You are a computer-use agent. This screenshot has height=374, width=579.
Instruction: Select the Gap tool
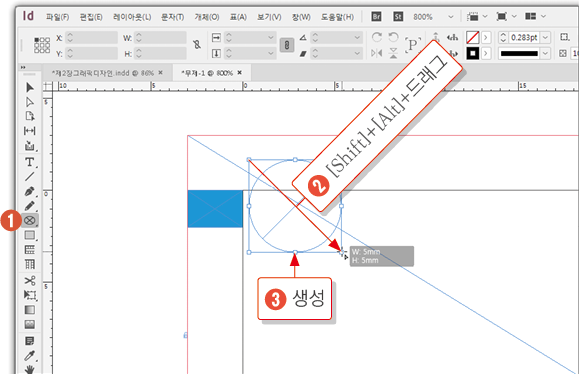click(30, 131)
